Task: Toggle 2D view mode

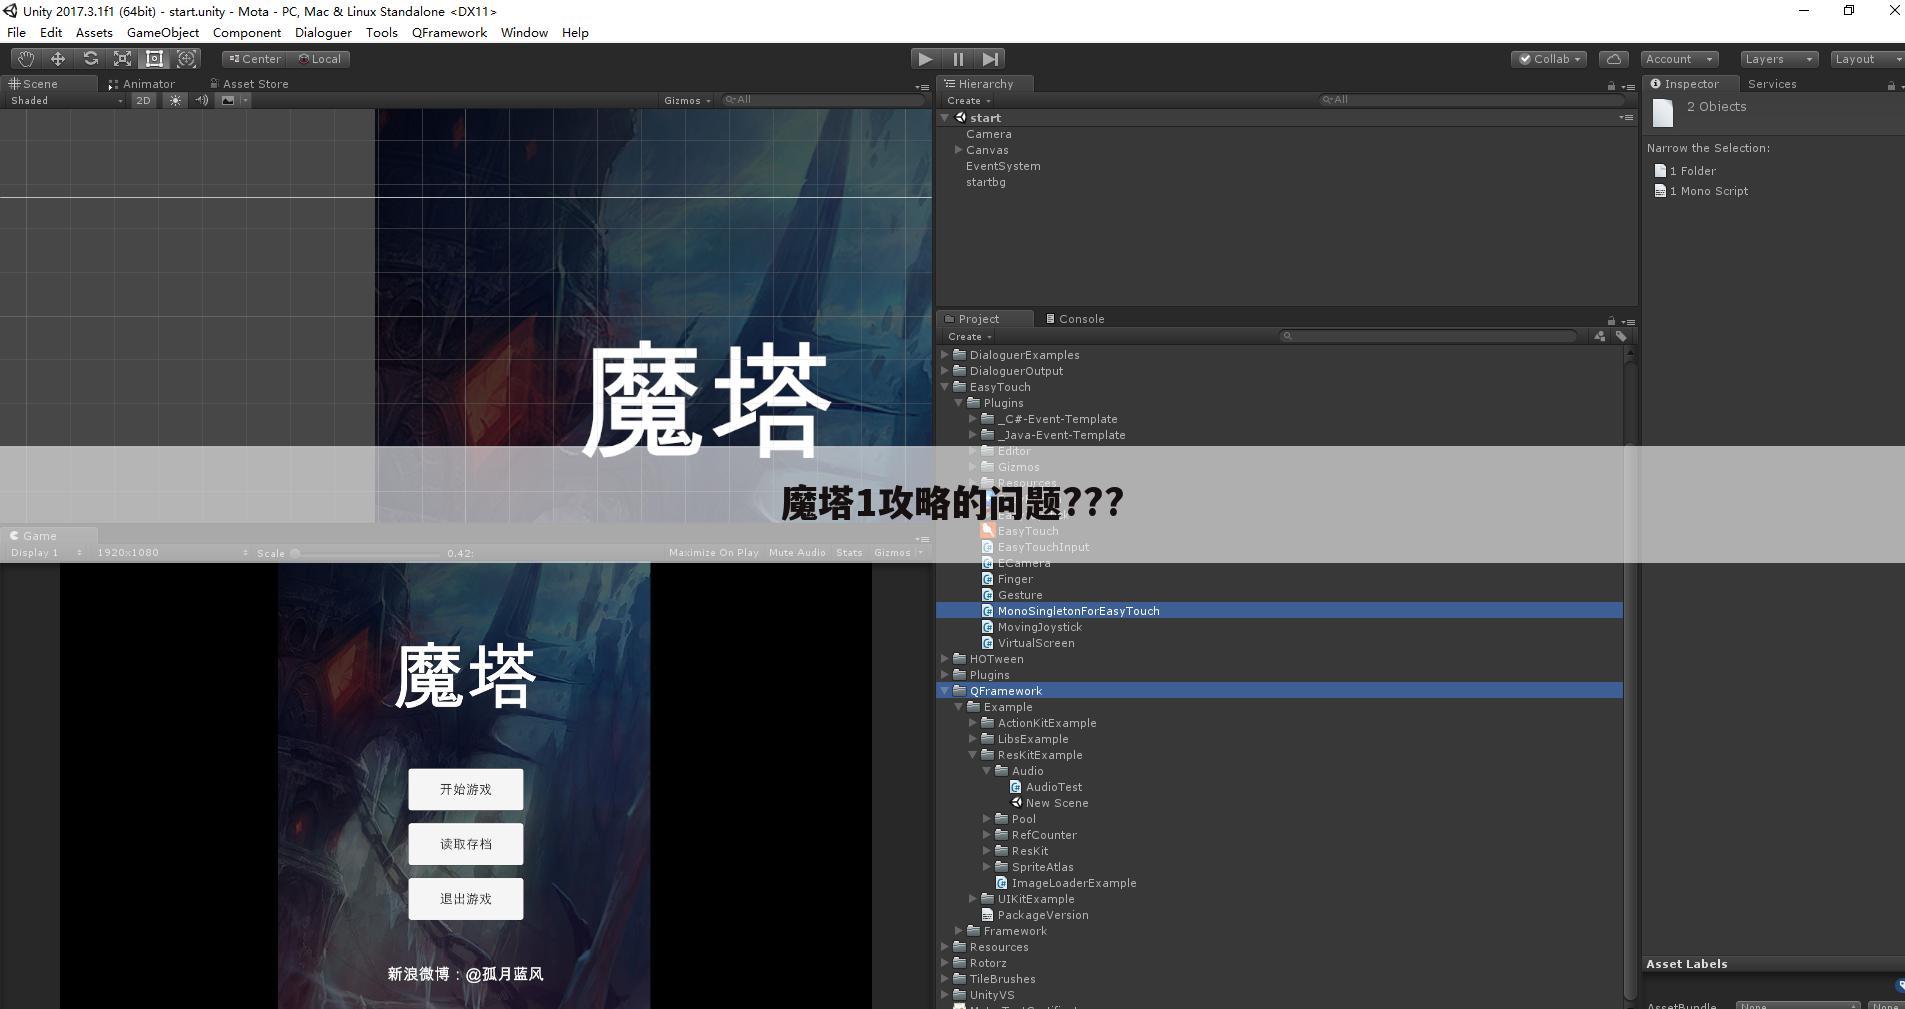Action: (143, 100)
